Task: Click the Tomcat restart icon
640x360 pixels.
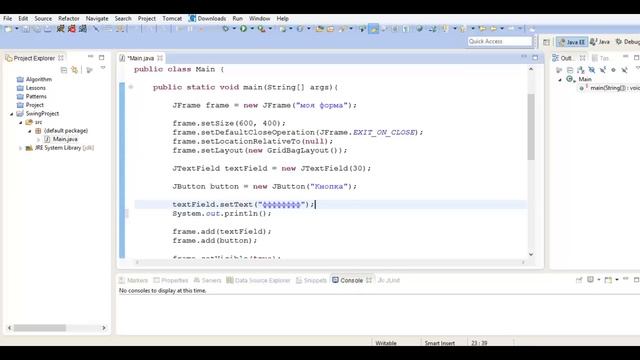Action: point(83,29)
